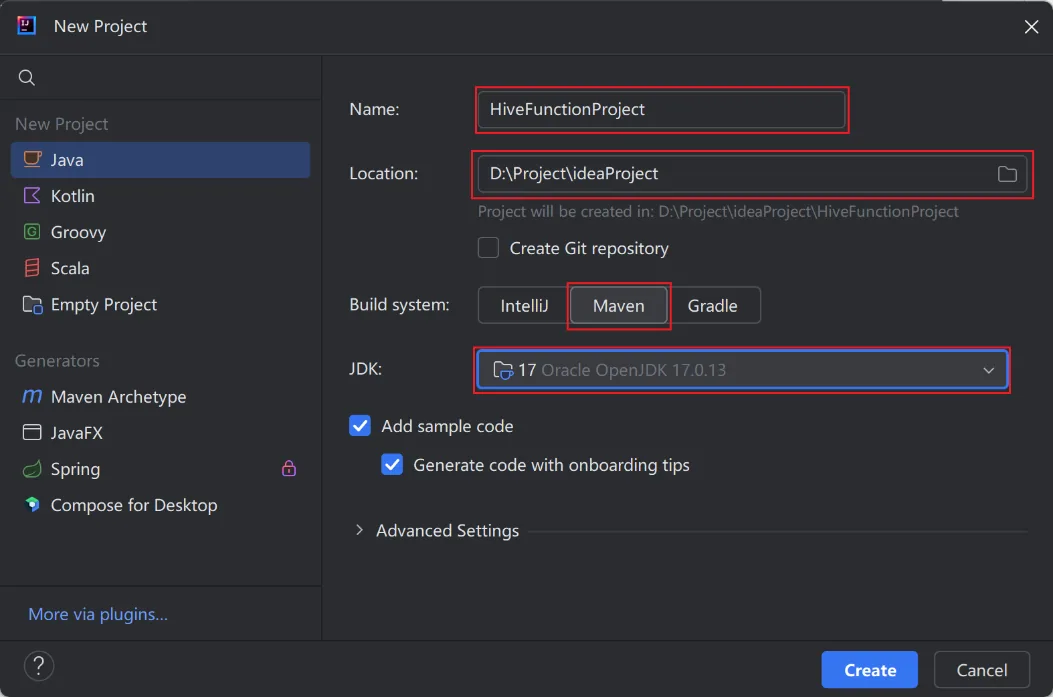Choose Spring generator

(x=161, y=469)
